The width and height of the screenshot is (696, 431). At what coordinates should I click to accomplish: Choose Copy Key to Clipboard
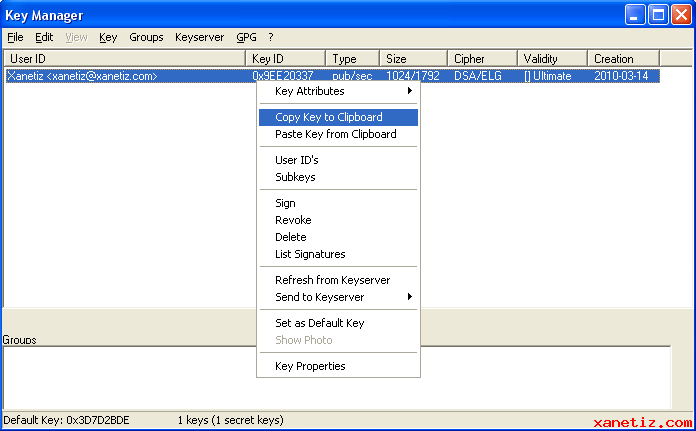tap(338, 117)
